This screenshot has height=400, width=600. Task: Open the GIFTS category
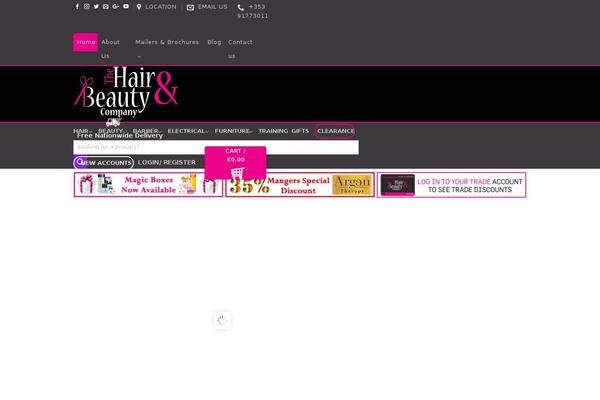(x=300, y=131)
